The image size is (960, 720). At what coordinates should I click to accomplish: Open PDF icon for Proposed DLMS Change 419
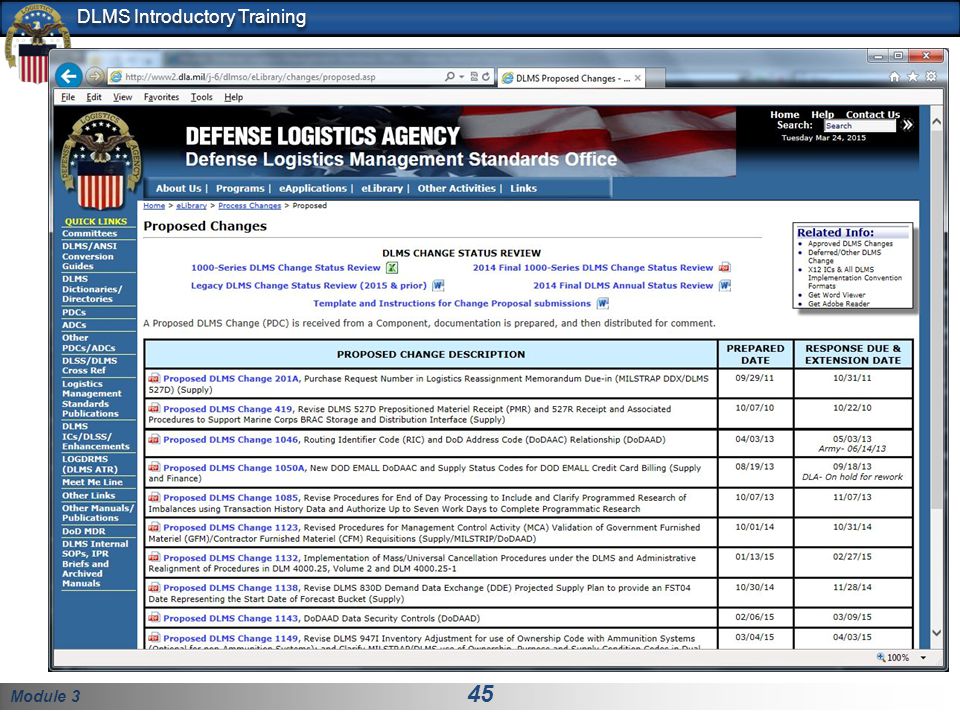tap(154, 408)
